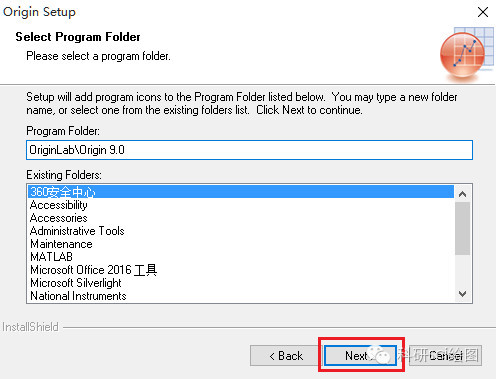Select the Accessories folder

point(241,218)
